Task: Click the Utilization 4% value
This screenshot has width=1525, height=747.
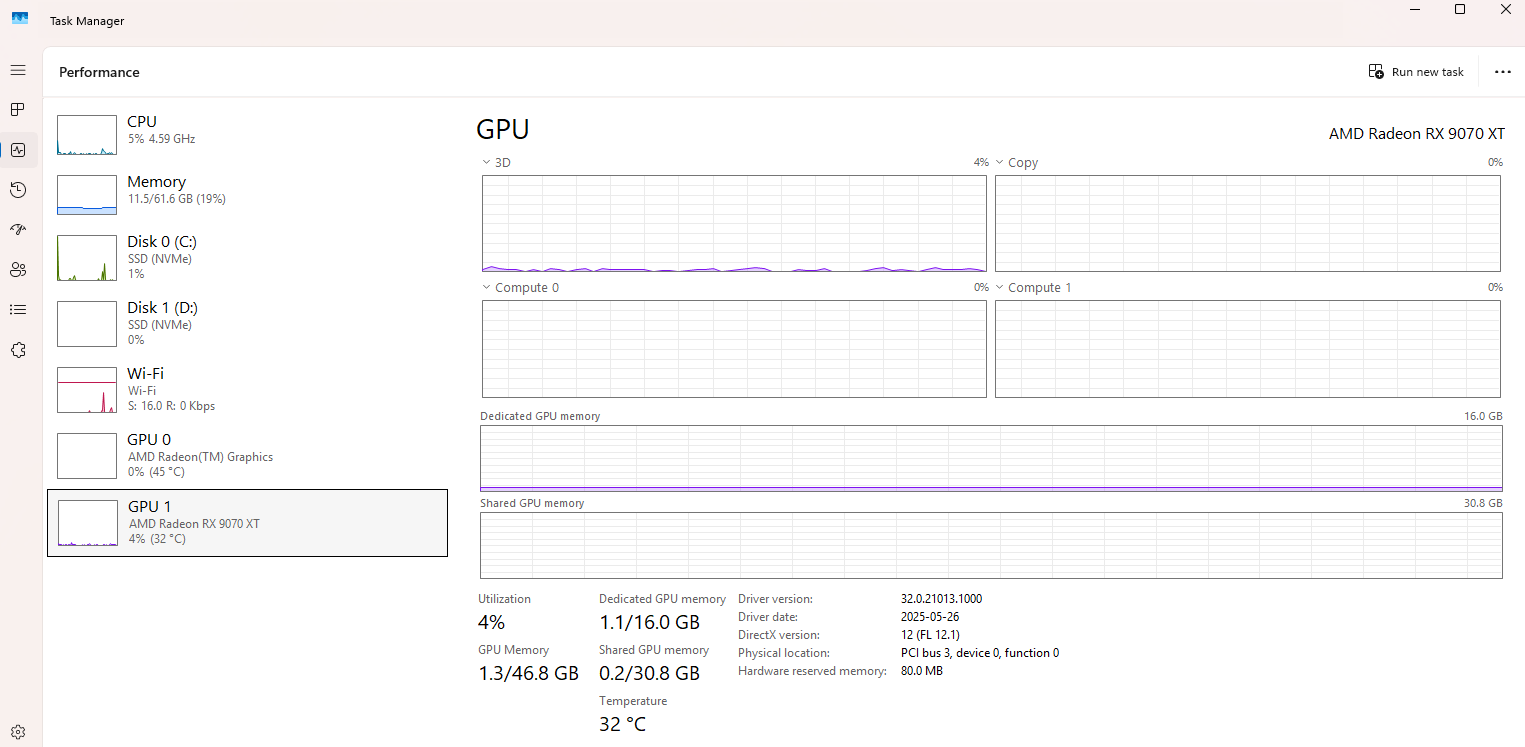Action: (491, 622)
